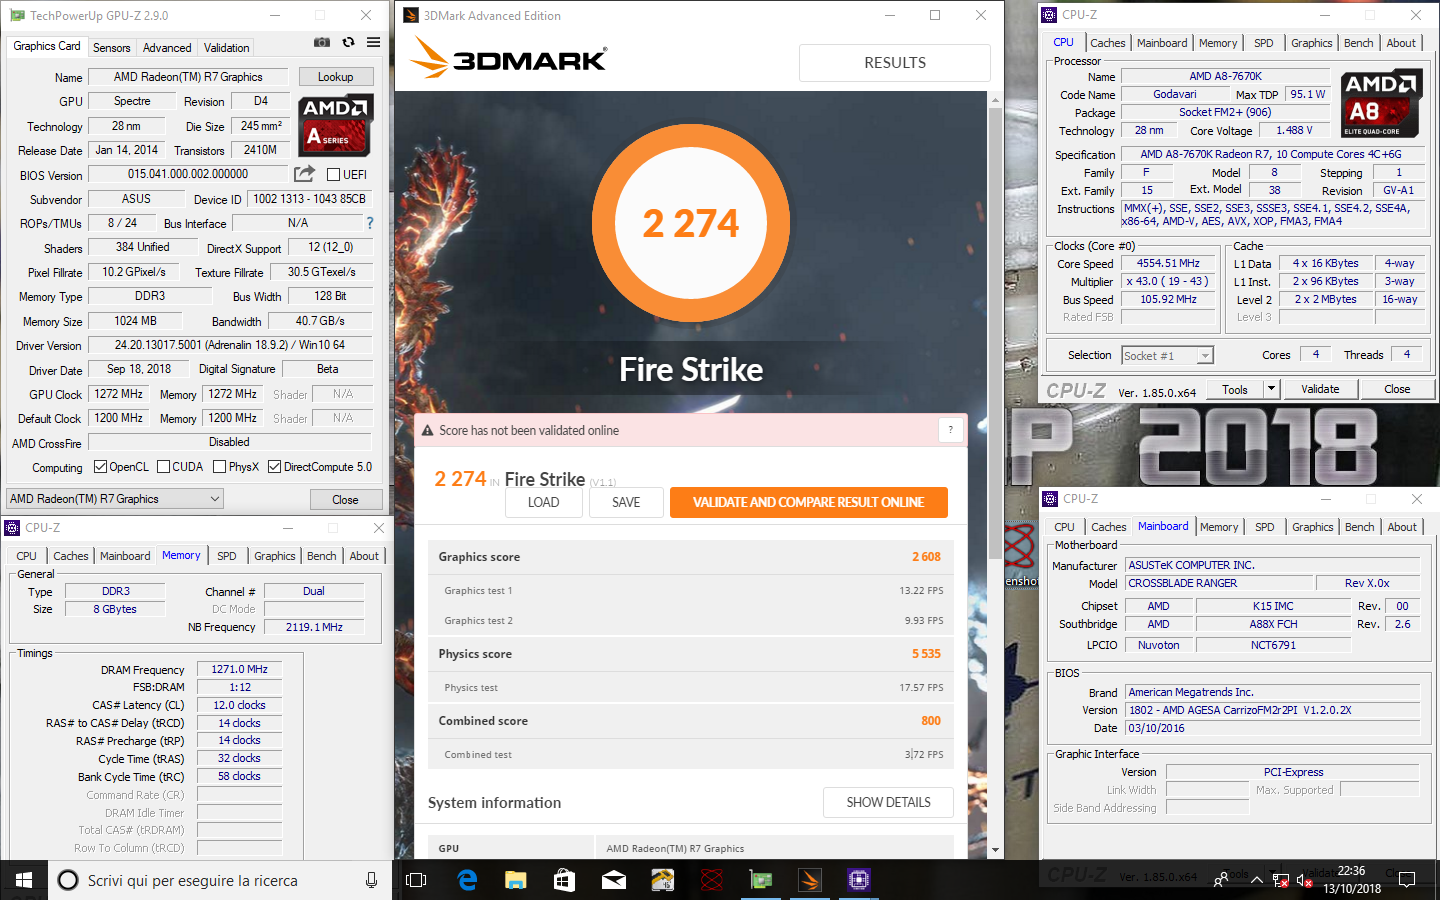1440x900 pixels.
Task: Click the title bar icon of the CPU-Z Mainboard window
Action: [x=1049, y=498]
